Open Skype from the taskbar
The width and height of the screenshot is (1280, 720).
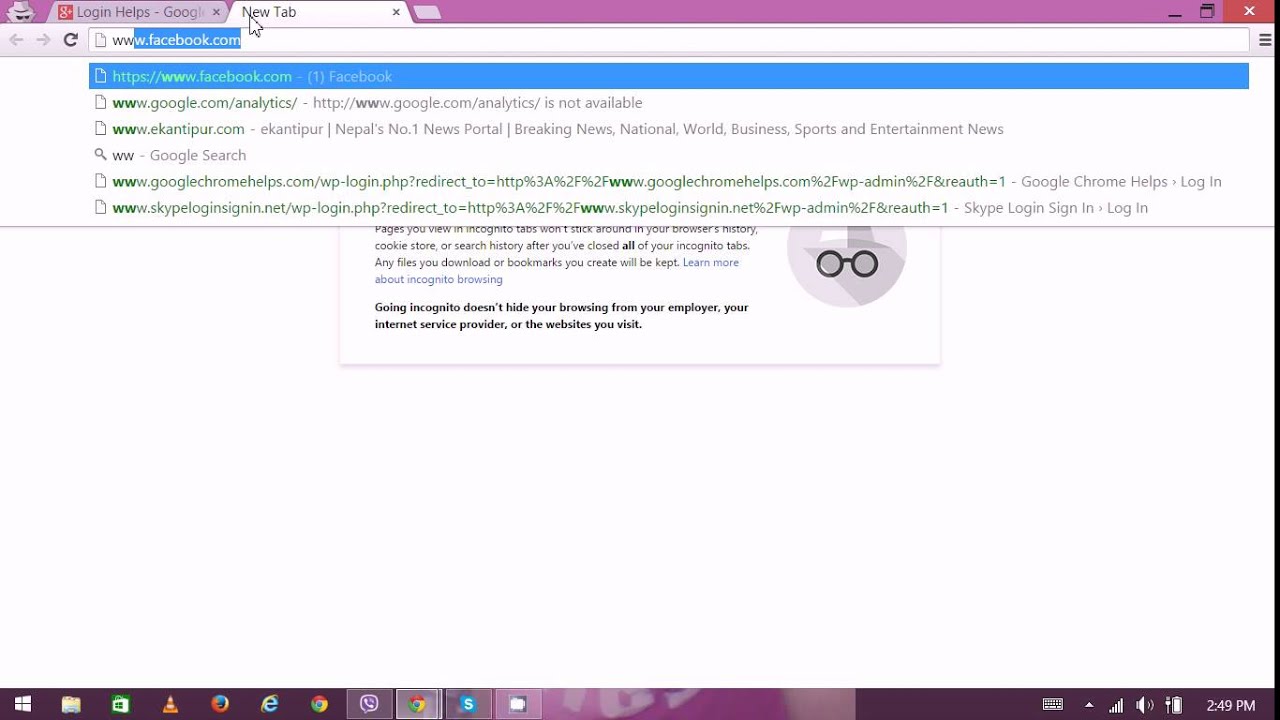pyautogui.click(x=467, y=704)
